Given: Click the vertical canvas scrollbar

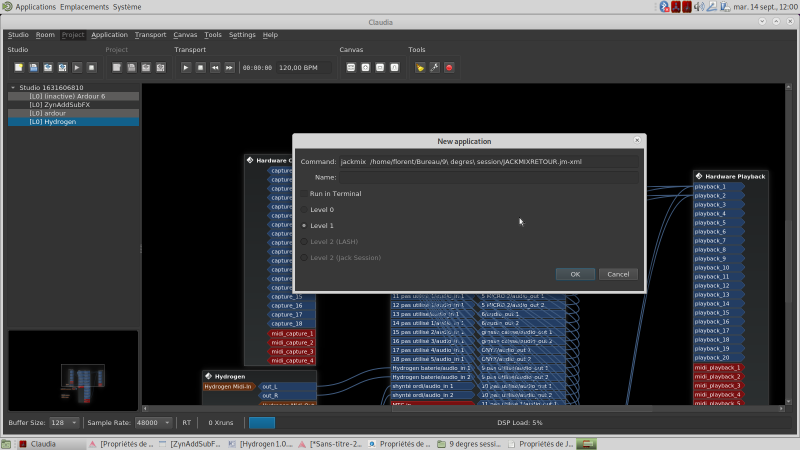Looking at the screenshot, I should tap(788, 245).
